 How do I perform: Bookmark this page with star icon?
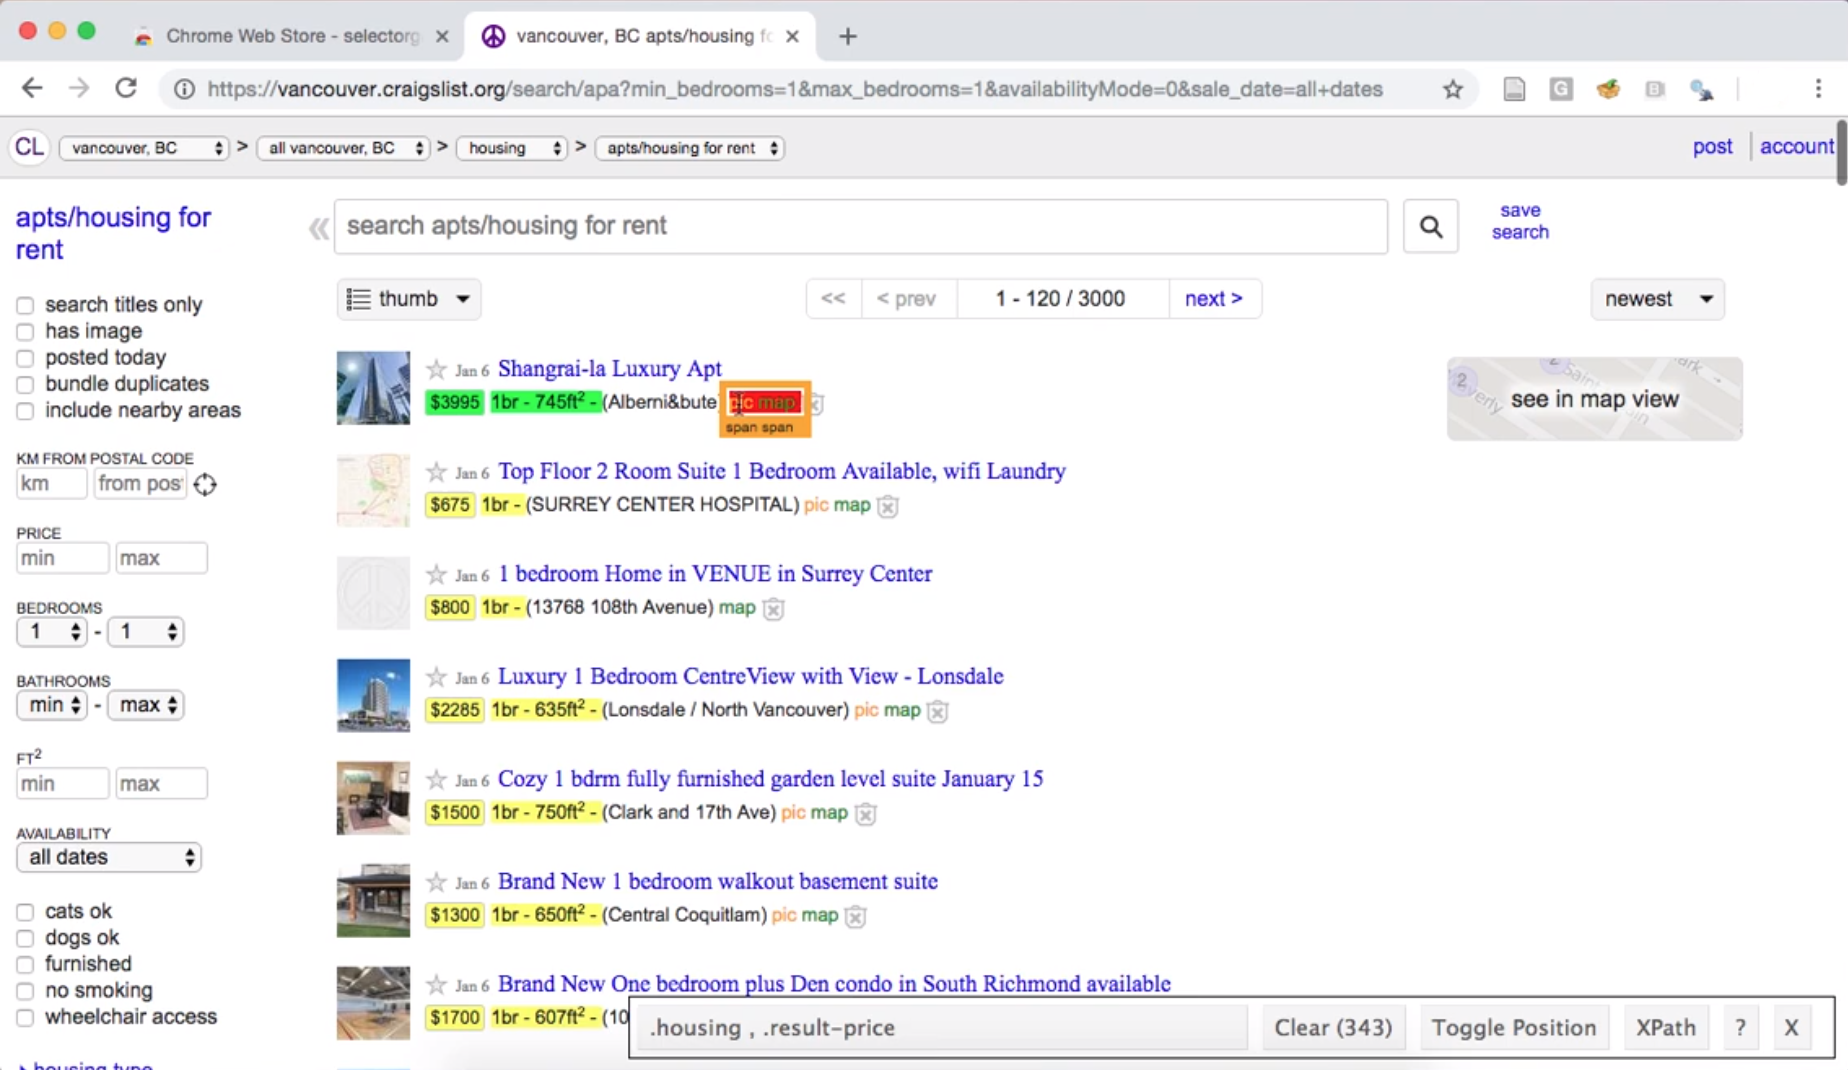coord(1453,90)
